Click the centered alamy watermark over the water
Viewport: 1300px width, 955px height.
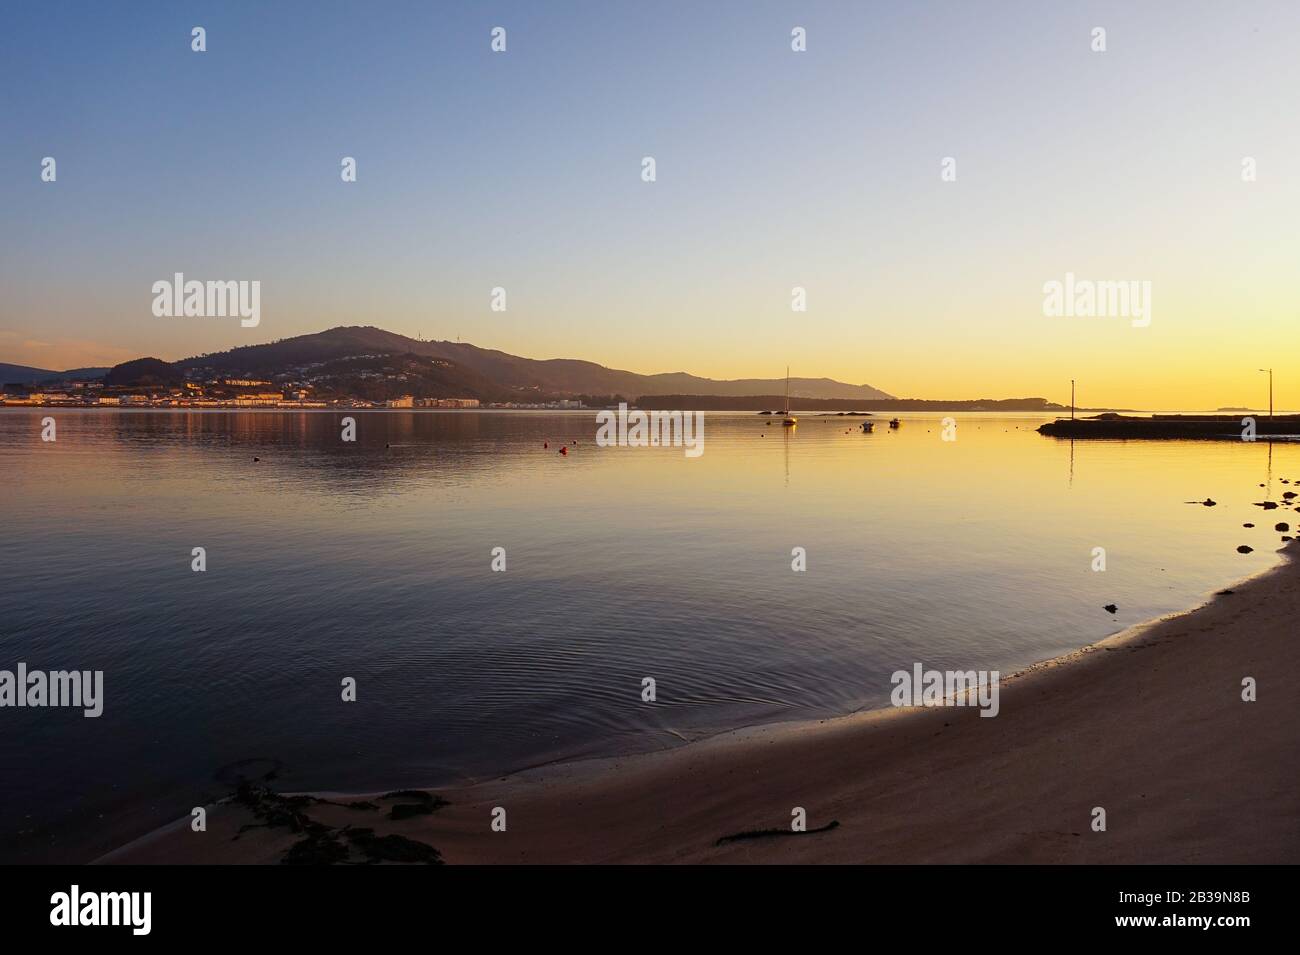[650, 430]
